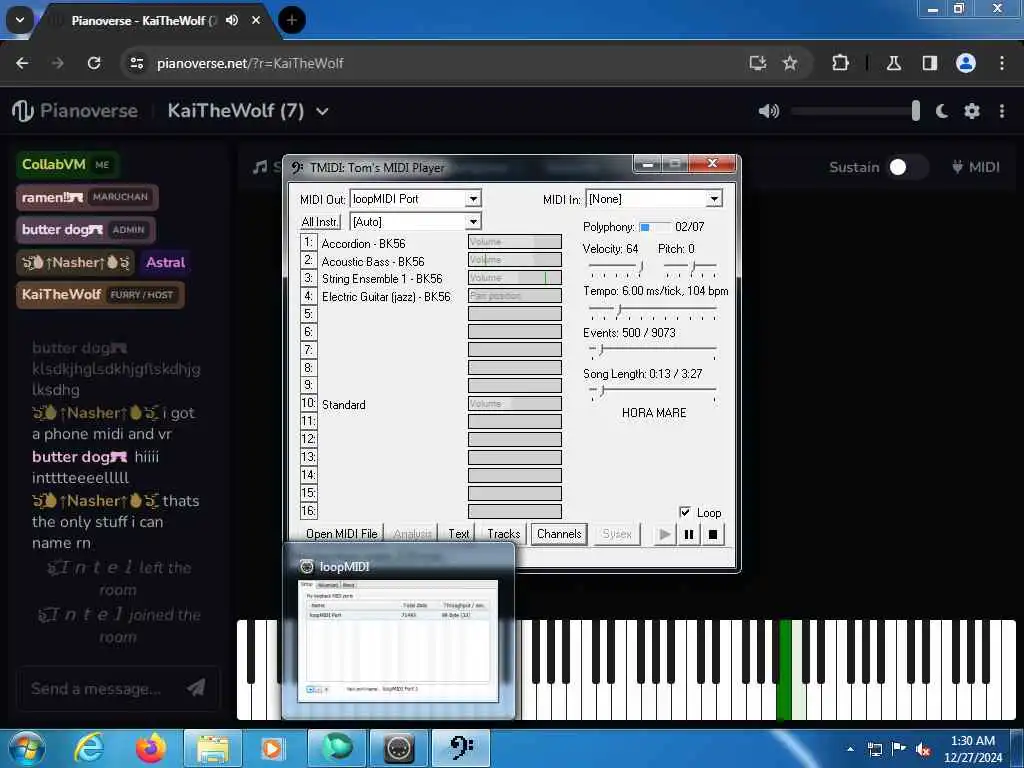Open the Tracks view button

pos(504,534)
